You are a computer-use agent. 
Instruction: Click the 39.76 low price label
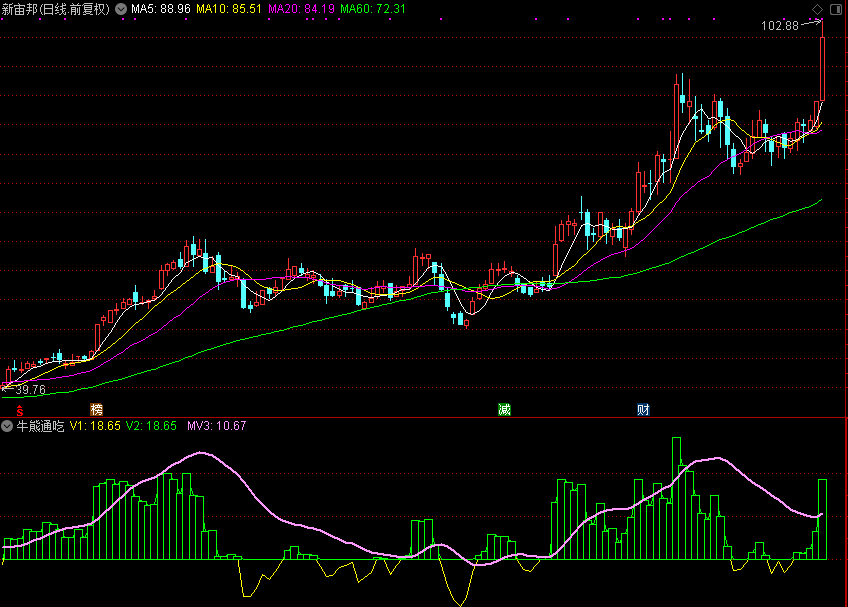[31, 390]
